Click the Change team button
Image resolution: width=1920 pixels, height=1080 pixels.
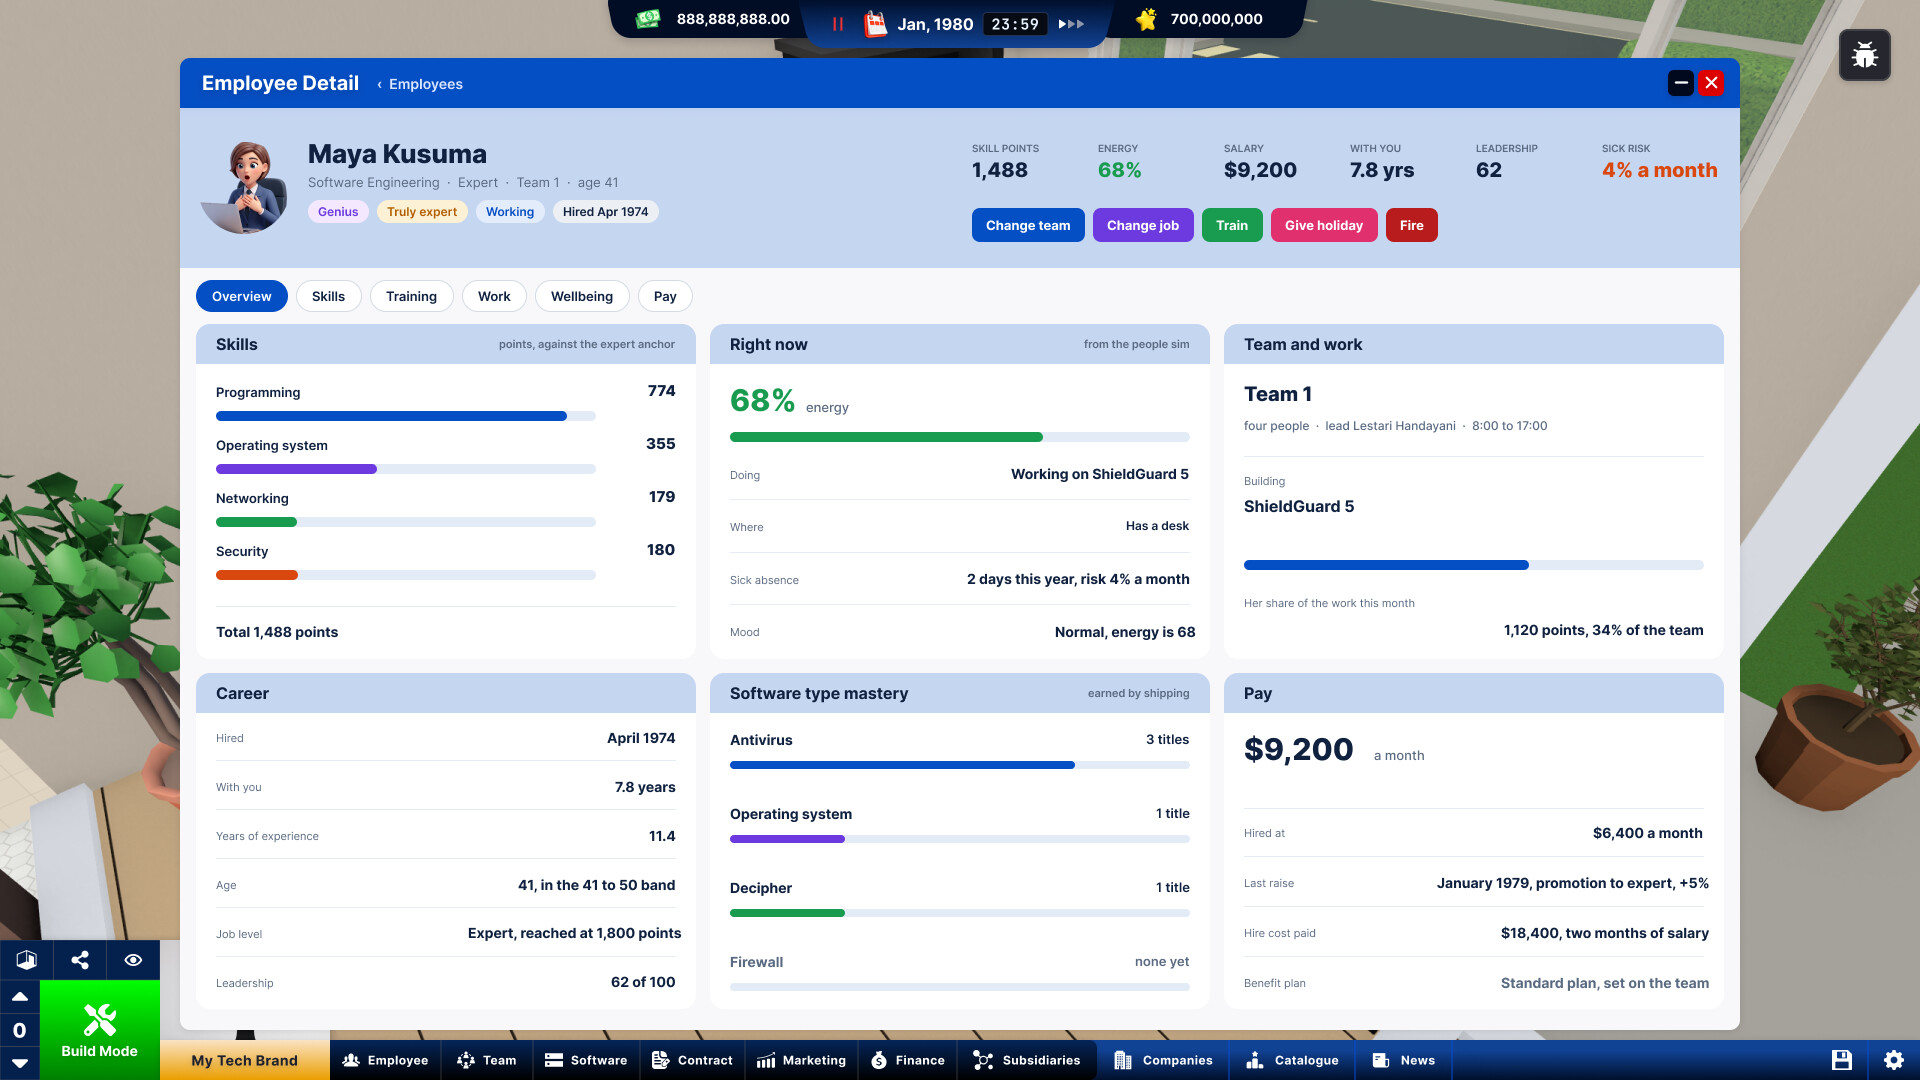1028,225
